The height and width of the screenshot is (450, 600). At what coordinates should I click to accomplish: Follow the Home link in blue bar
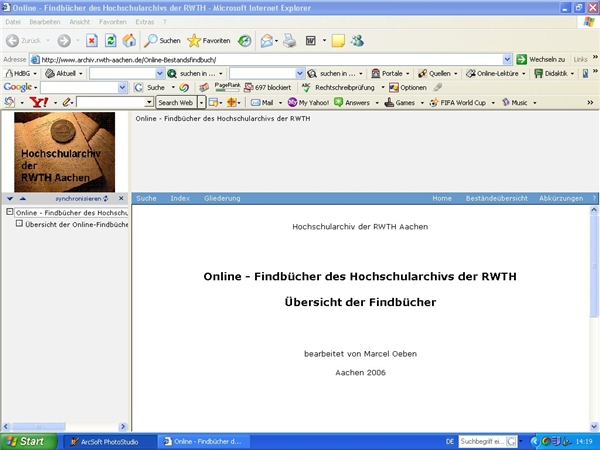[442, 198]
